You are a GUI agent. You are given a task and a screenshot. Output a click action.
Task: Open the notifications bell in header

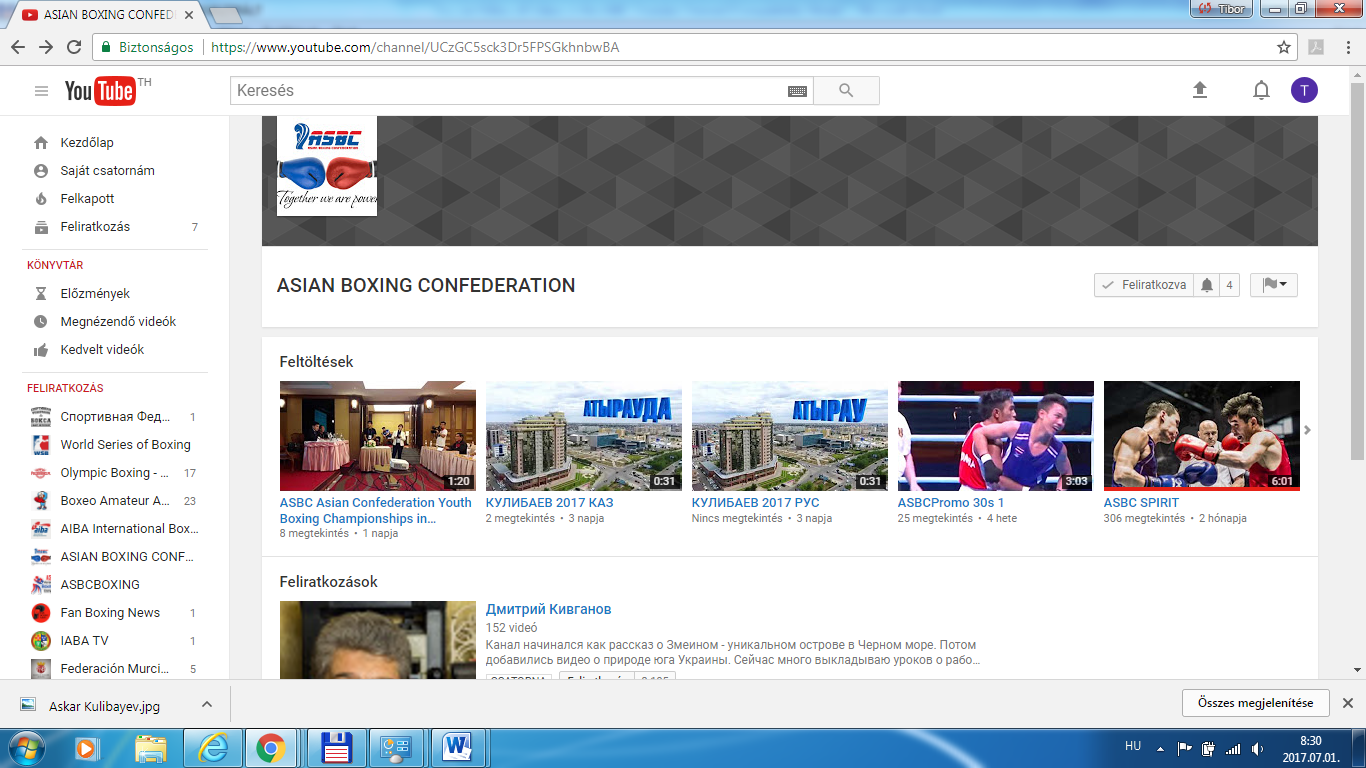(x=1261, y=91)
